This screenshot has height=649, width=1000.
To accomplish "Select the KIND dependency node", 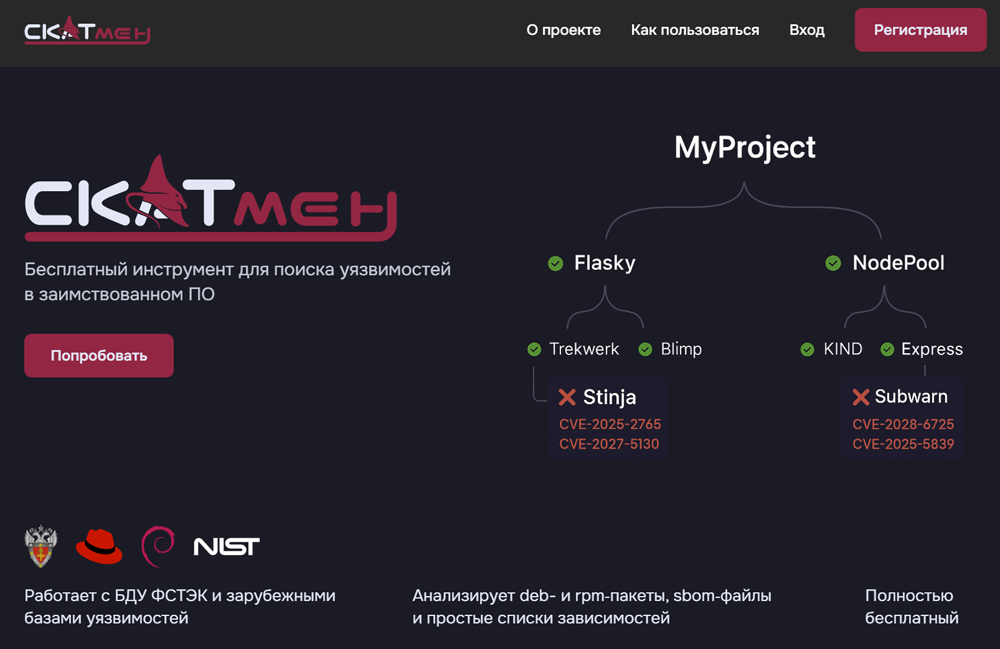I will (x=842, y=349).
